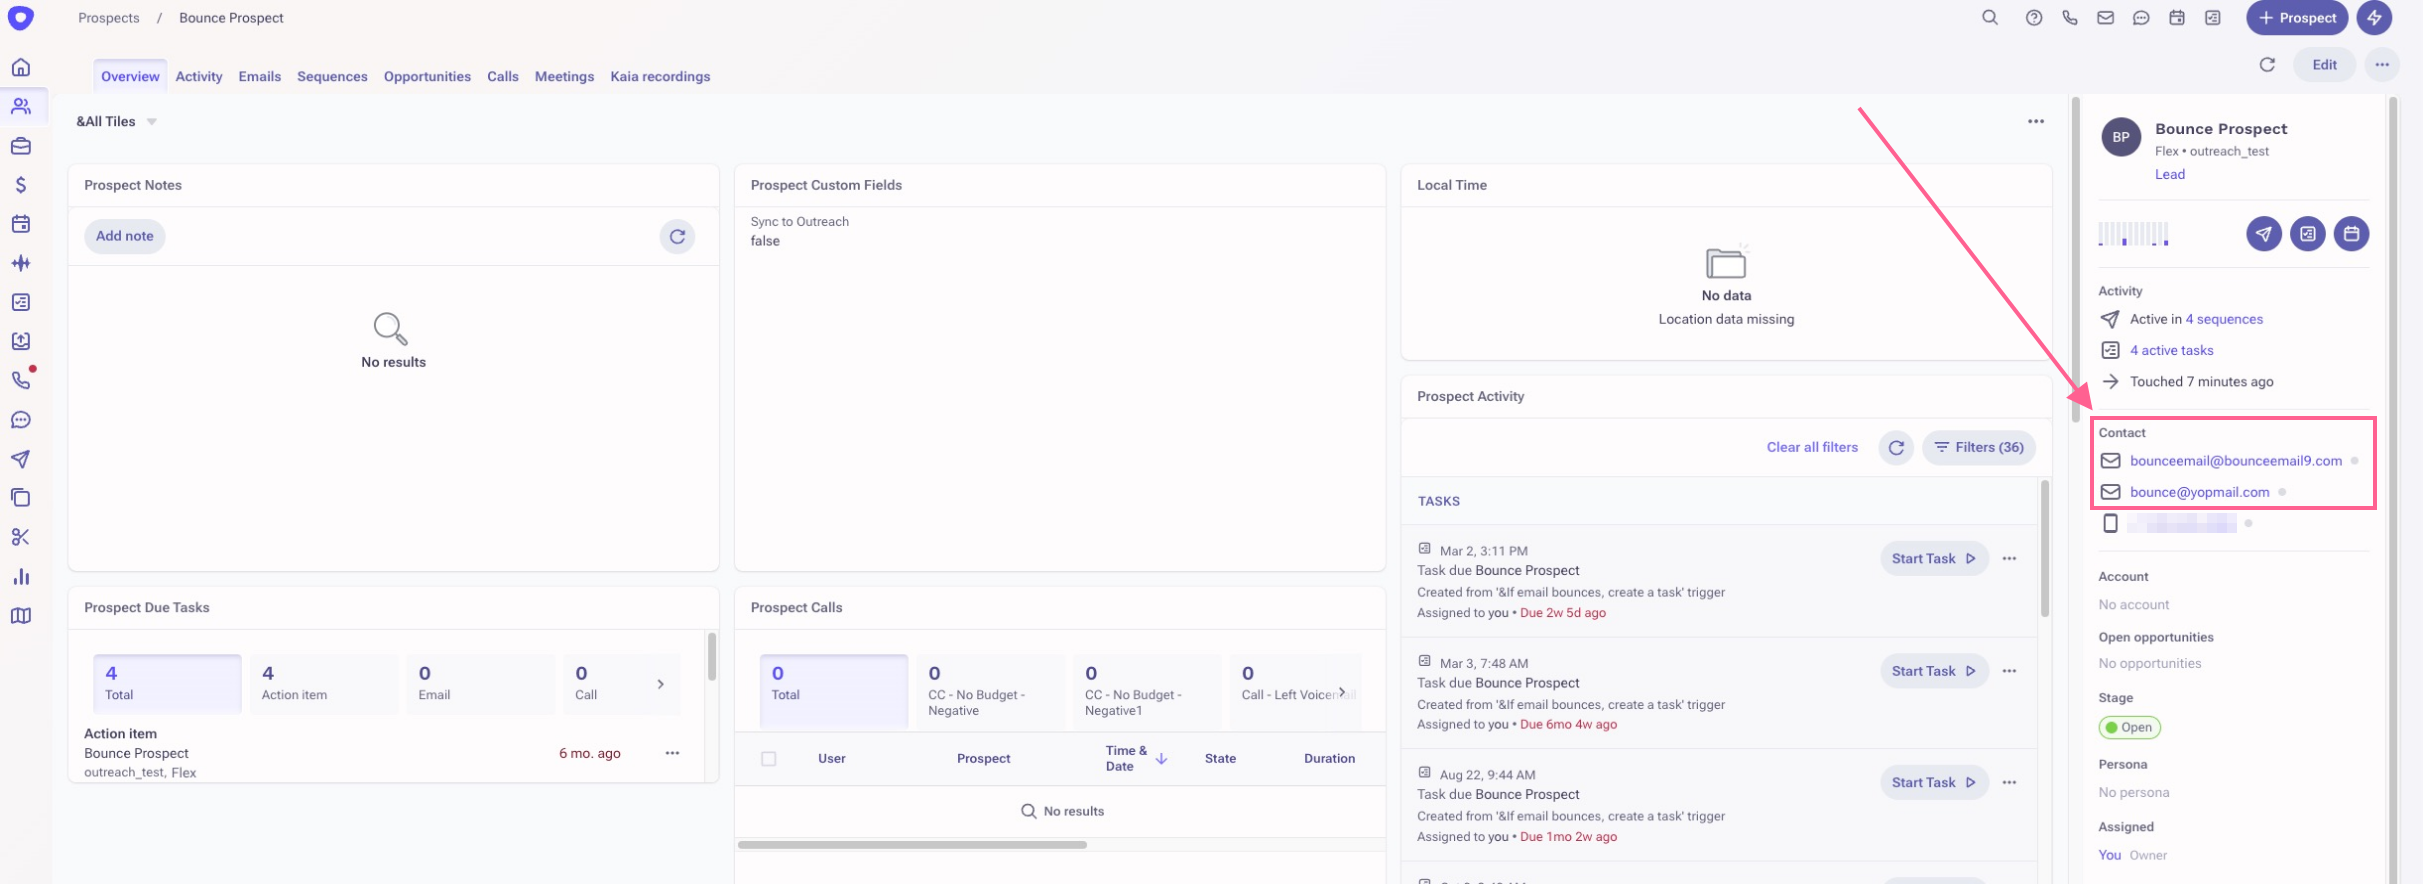
Task: Open Tasks checklist icon in sidebar
Action: click(20, 302)
